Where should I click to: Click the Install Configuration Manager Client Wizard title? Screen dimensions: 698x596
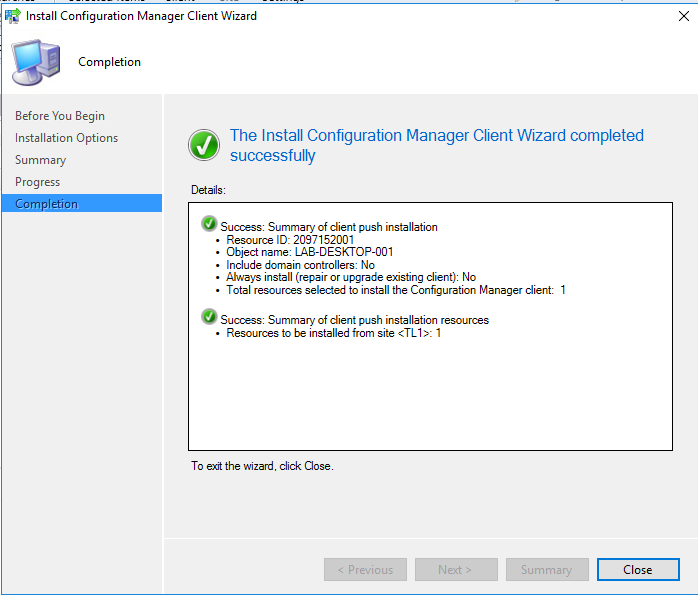coord(141,16)
